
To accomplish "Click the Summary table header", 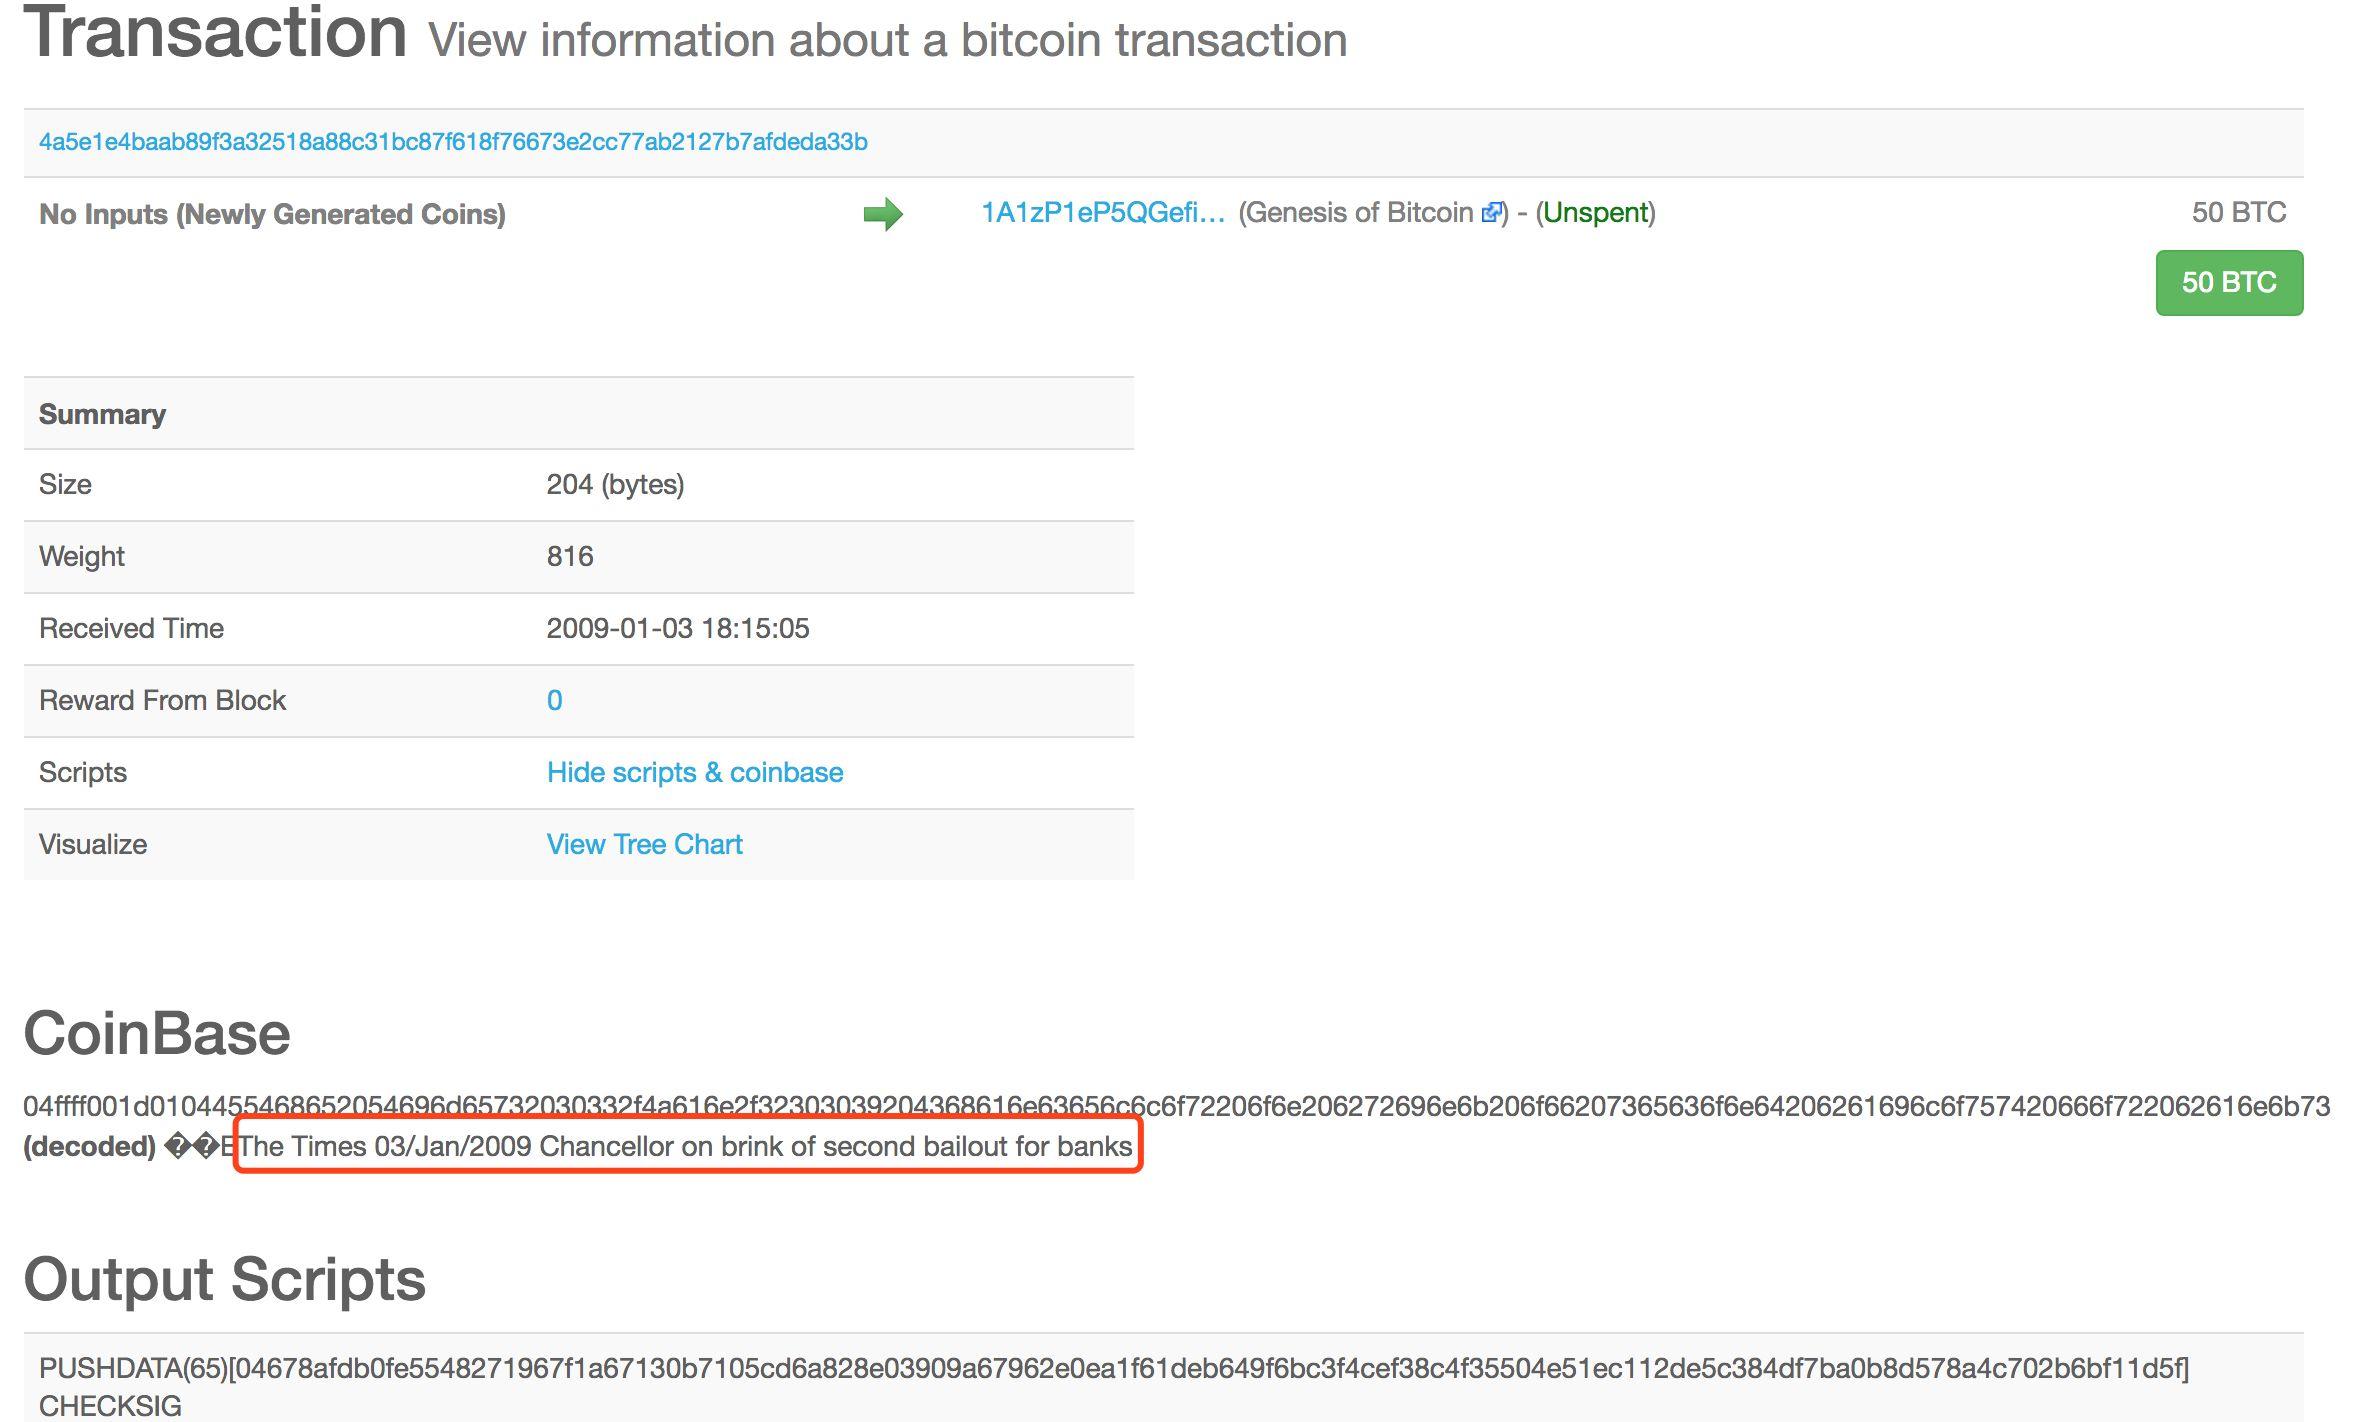I will click(x=102, y=414).
